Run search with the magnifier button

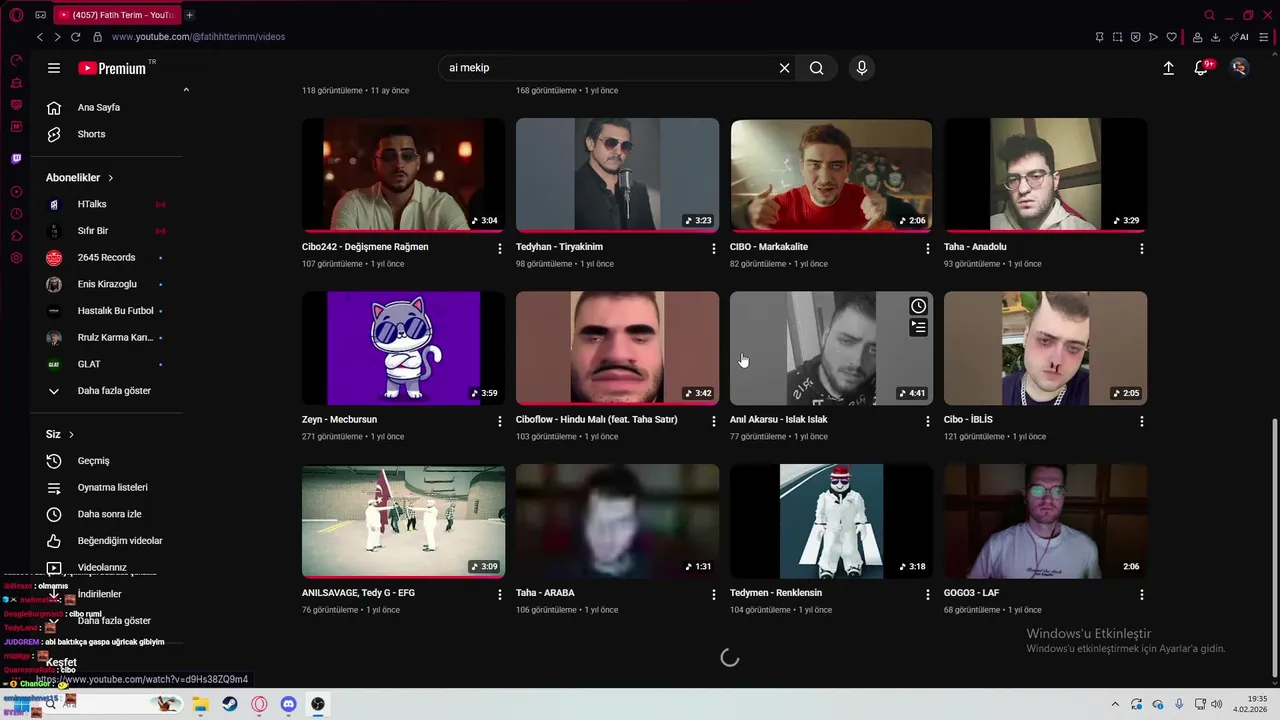coord(817,68)
